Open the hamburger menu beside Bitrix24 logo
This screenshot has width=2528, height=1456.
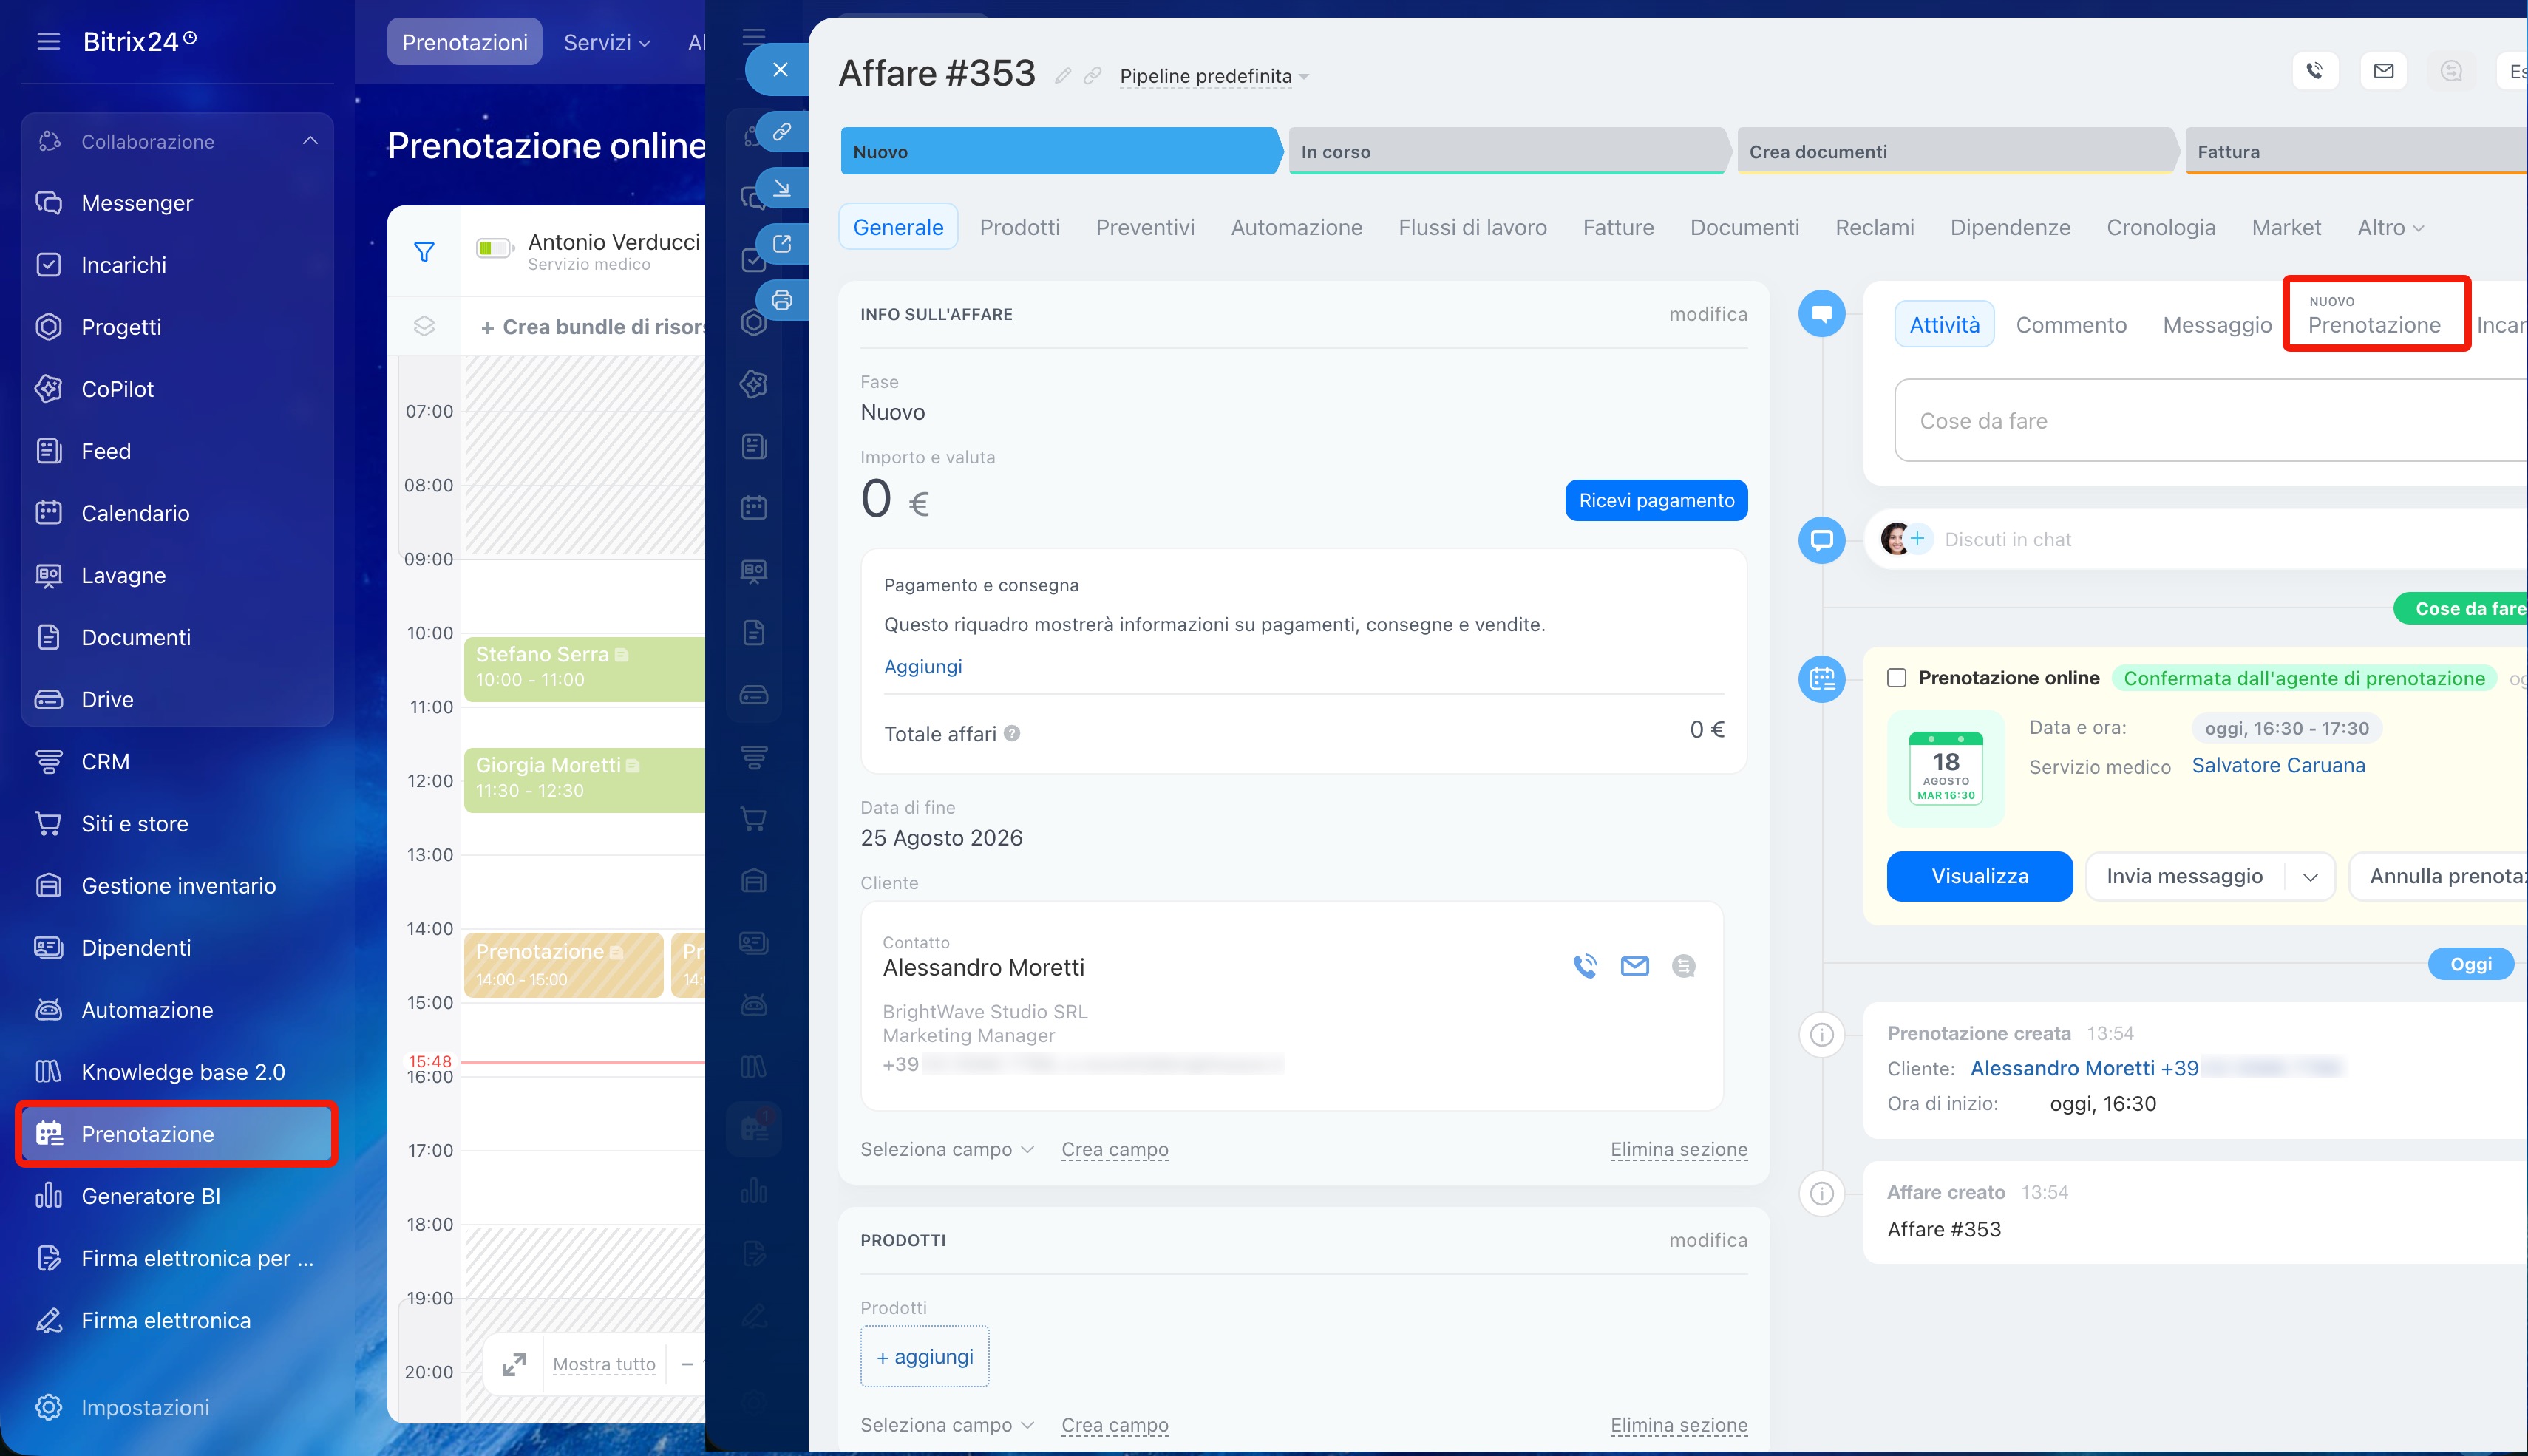tap(48, 42)
